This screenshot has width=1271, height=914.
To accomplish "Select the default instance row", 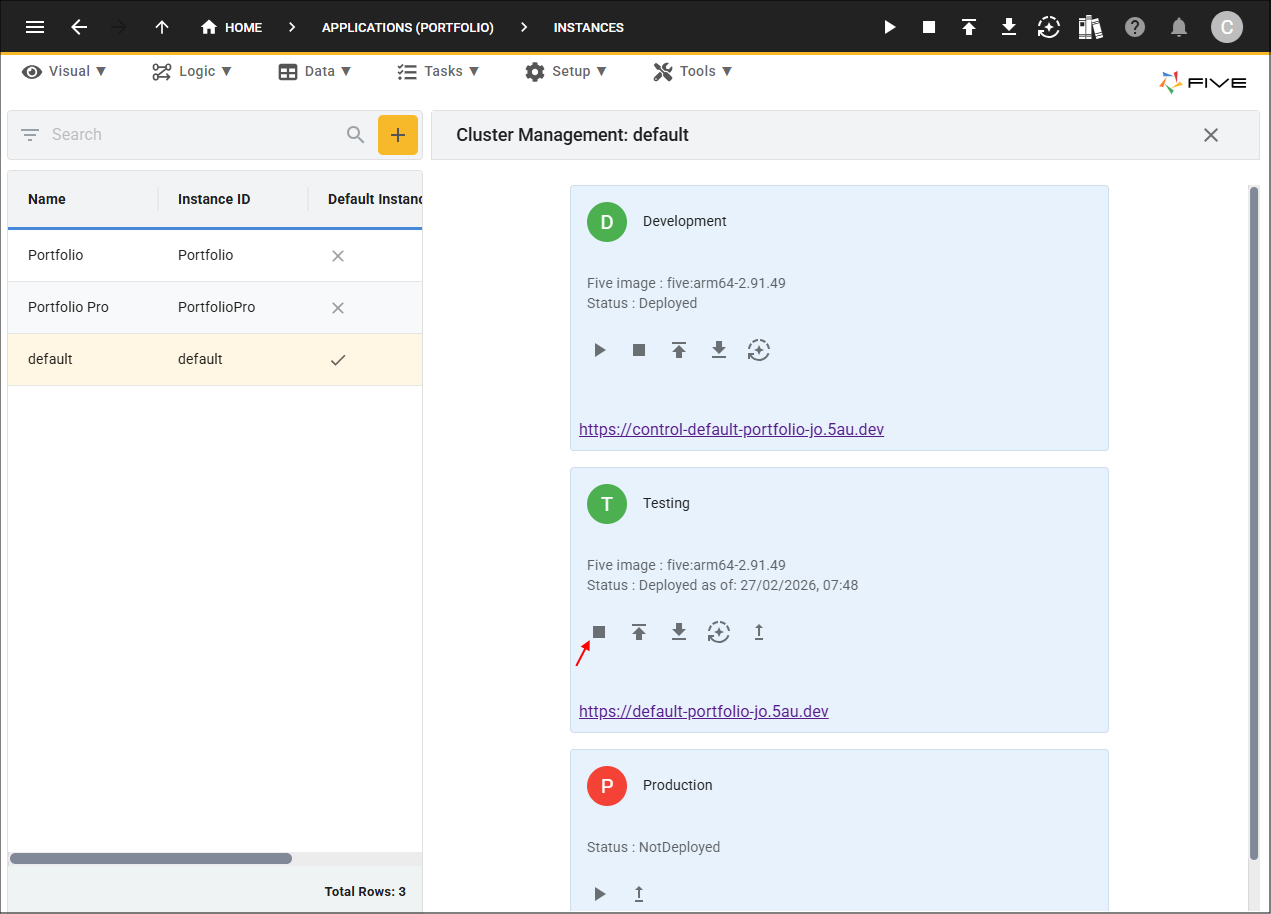I will coord(215,359).
